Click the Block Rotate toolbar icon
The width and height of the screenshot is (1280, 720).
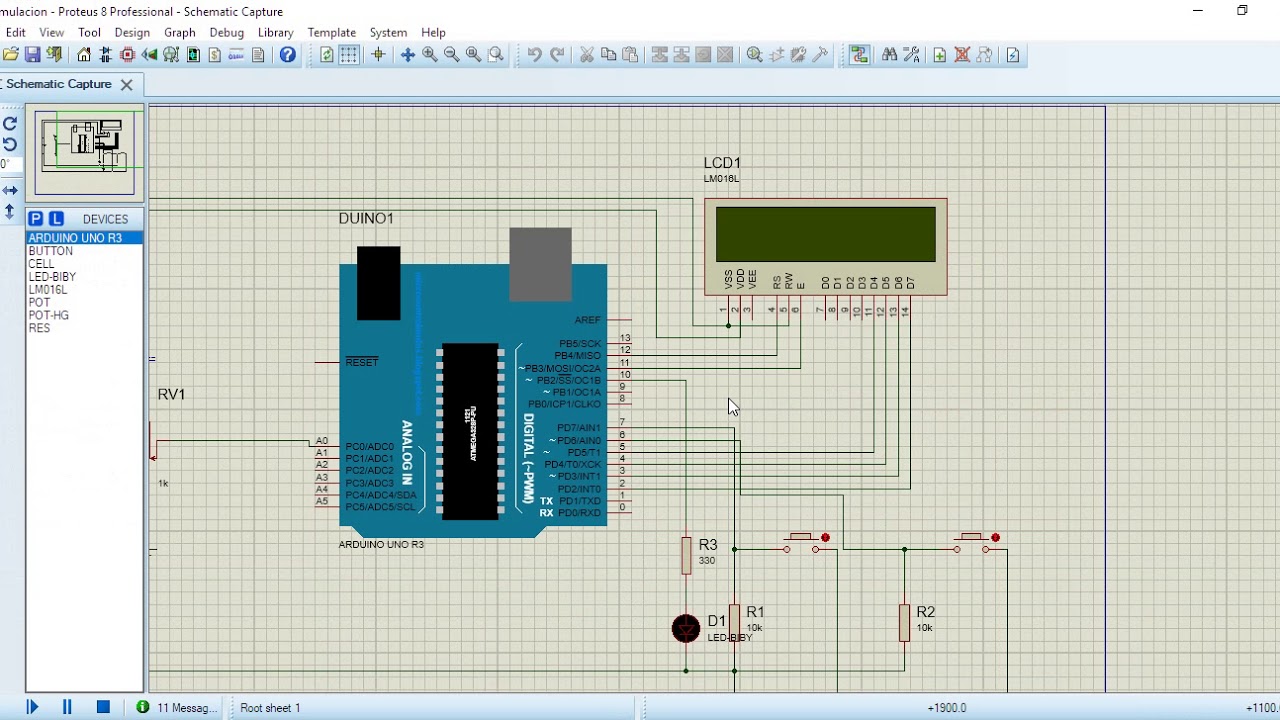[x=703, y=55]
